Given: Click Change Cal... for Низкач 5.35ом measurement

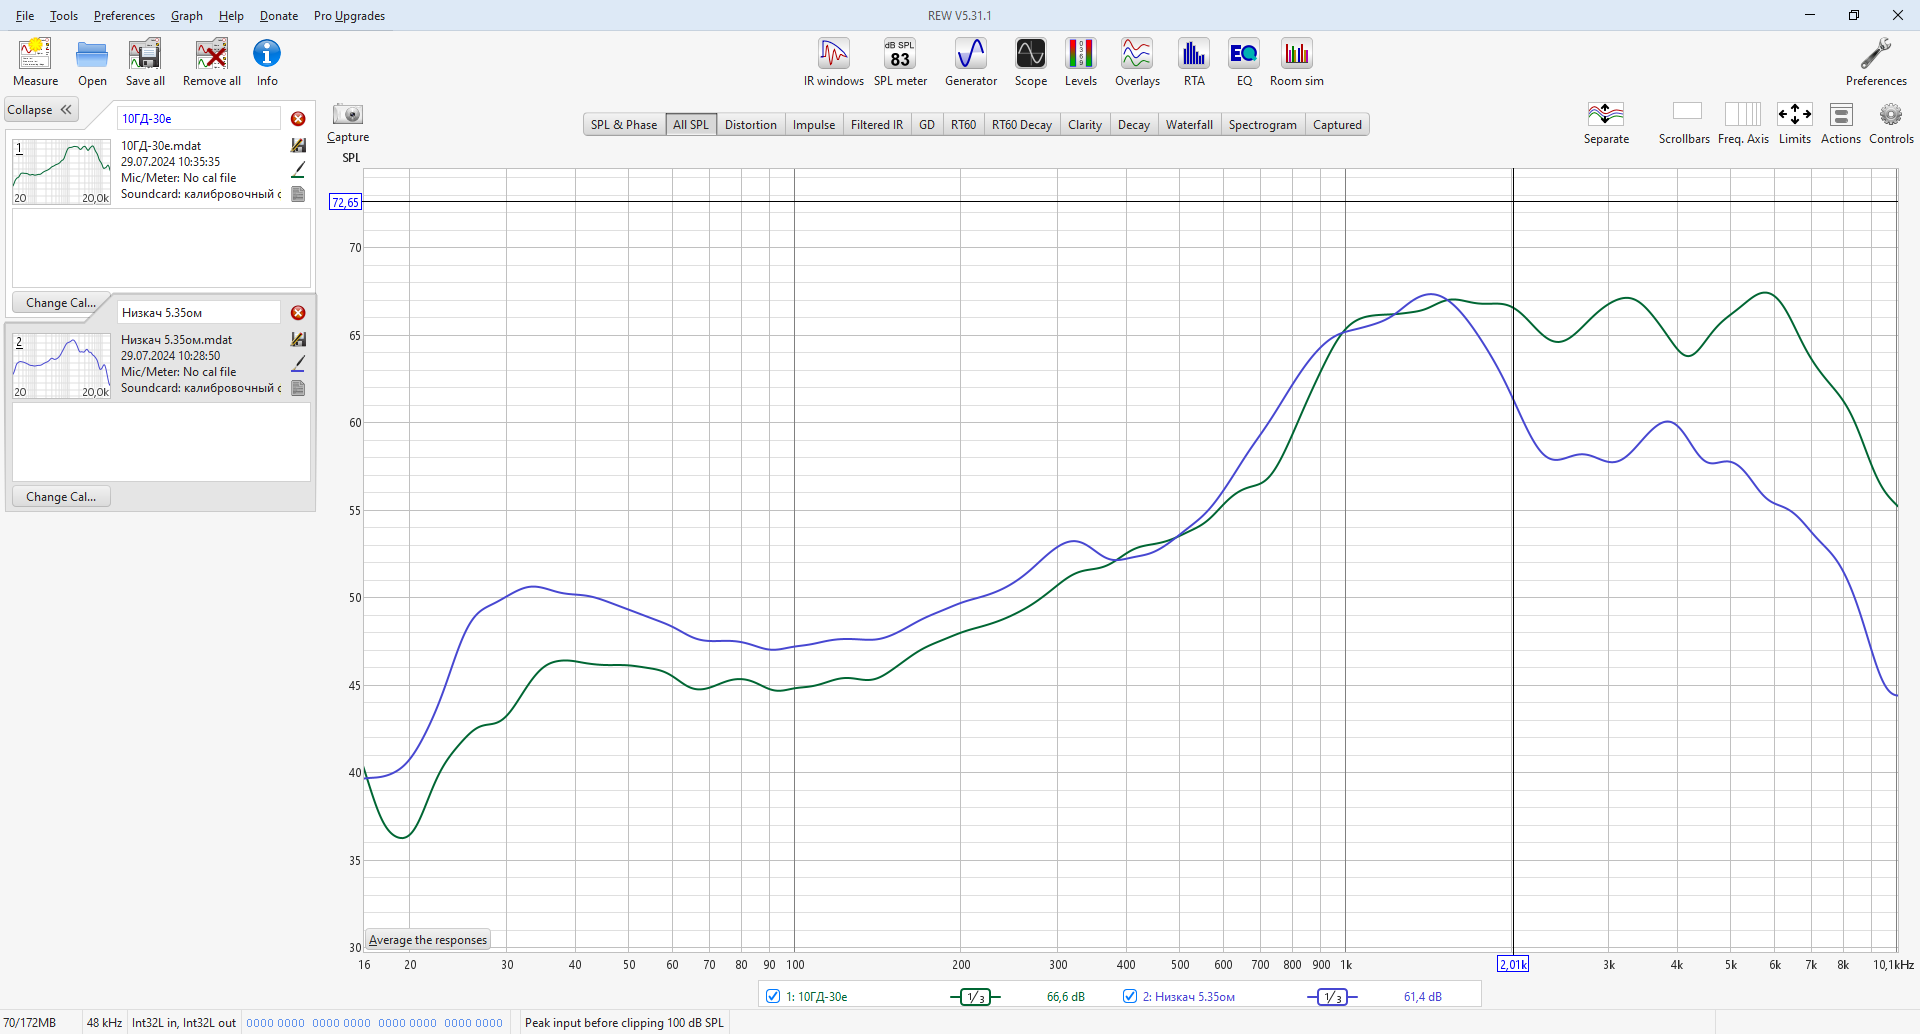Looking at the screenshot, I should 61,497.
